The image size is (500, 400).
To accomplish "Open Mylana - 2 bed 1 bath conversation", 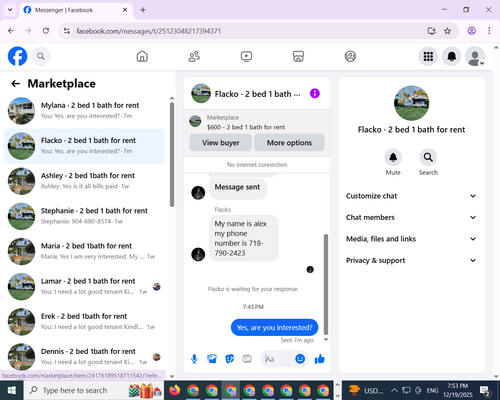I will tap(84, 111).
